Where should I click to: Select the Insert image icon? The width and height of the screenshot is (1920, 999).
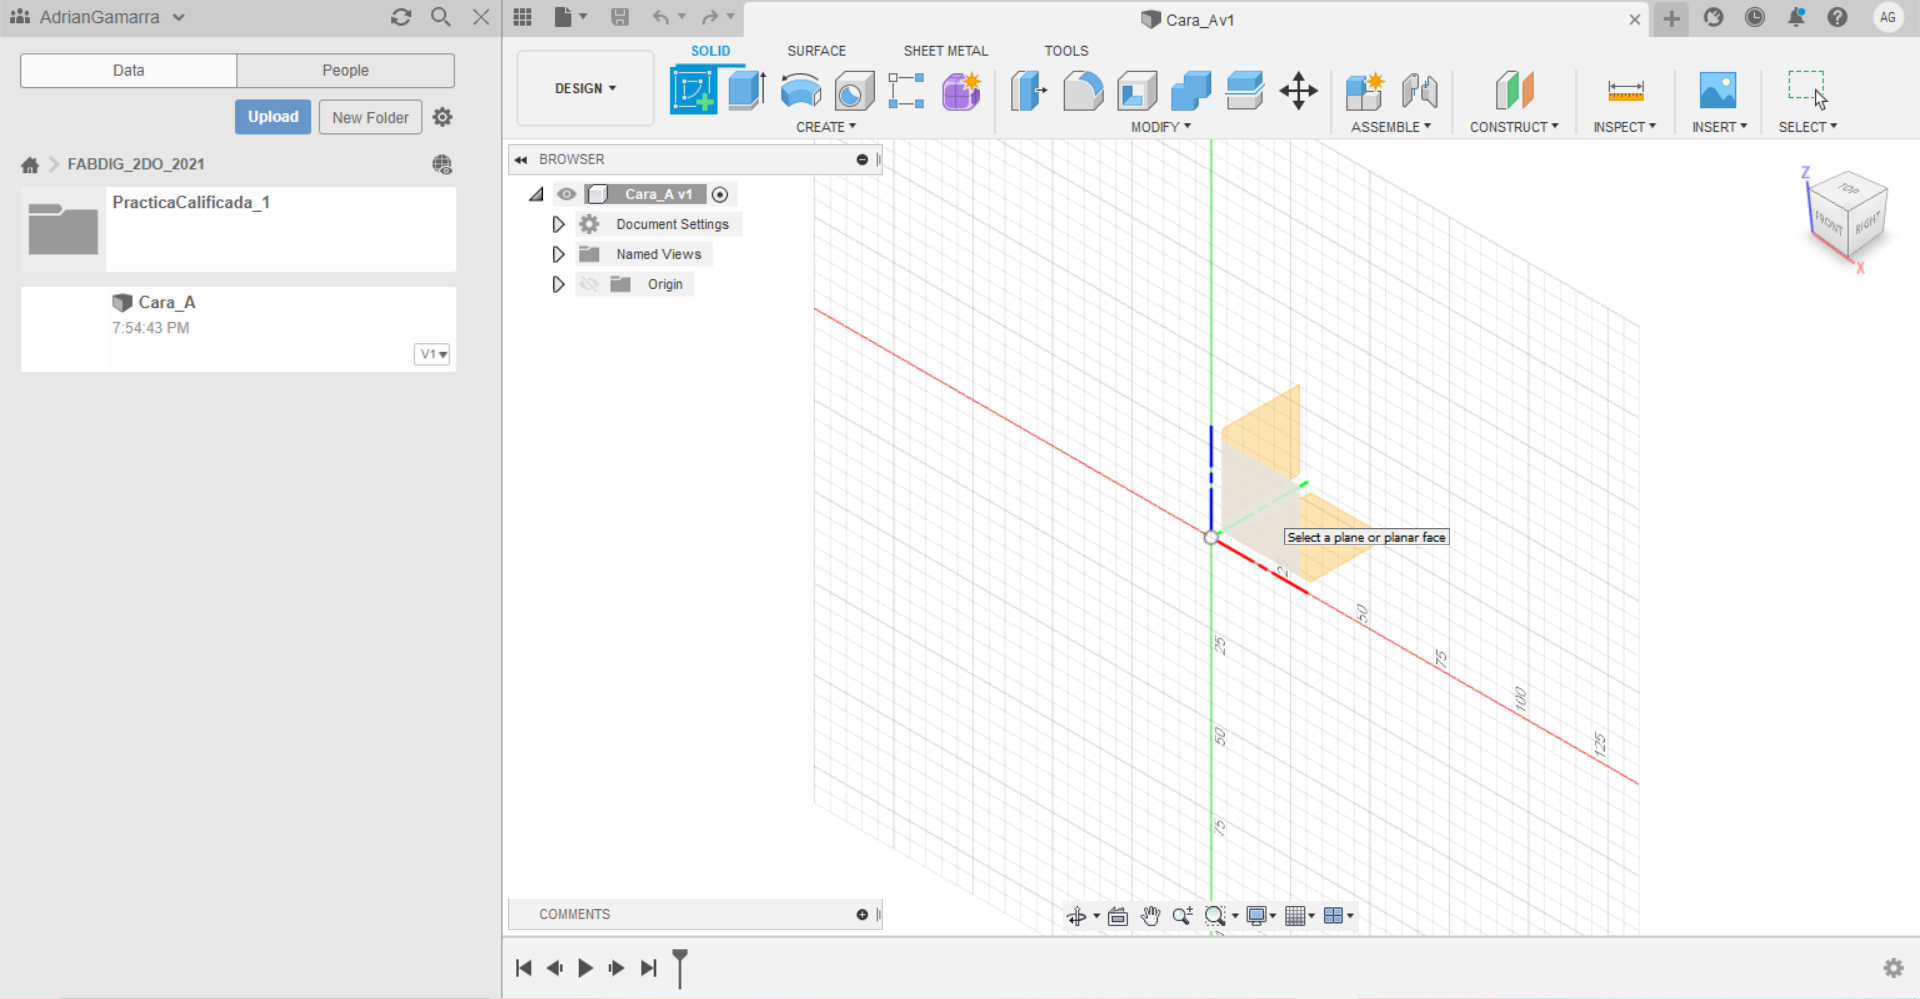1718,90
